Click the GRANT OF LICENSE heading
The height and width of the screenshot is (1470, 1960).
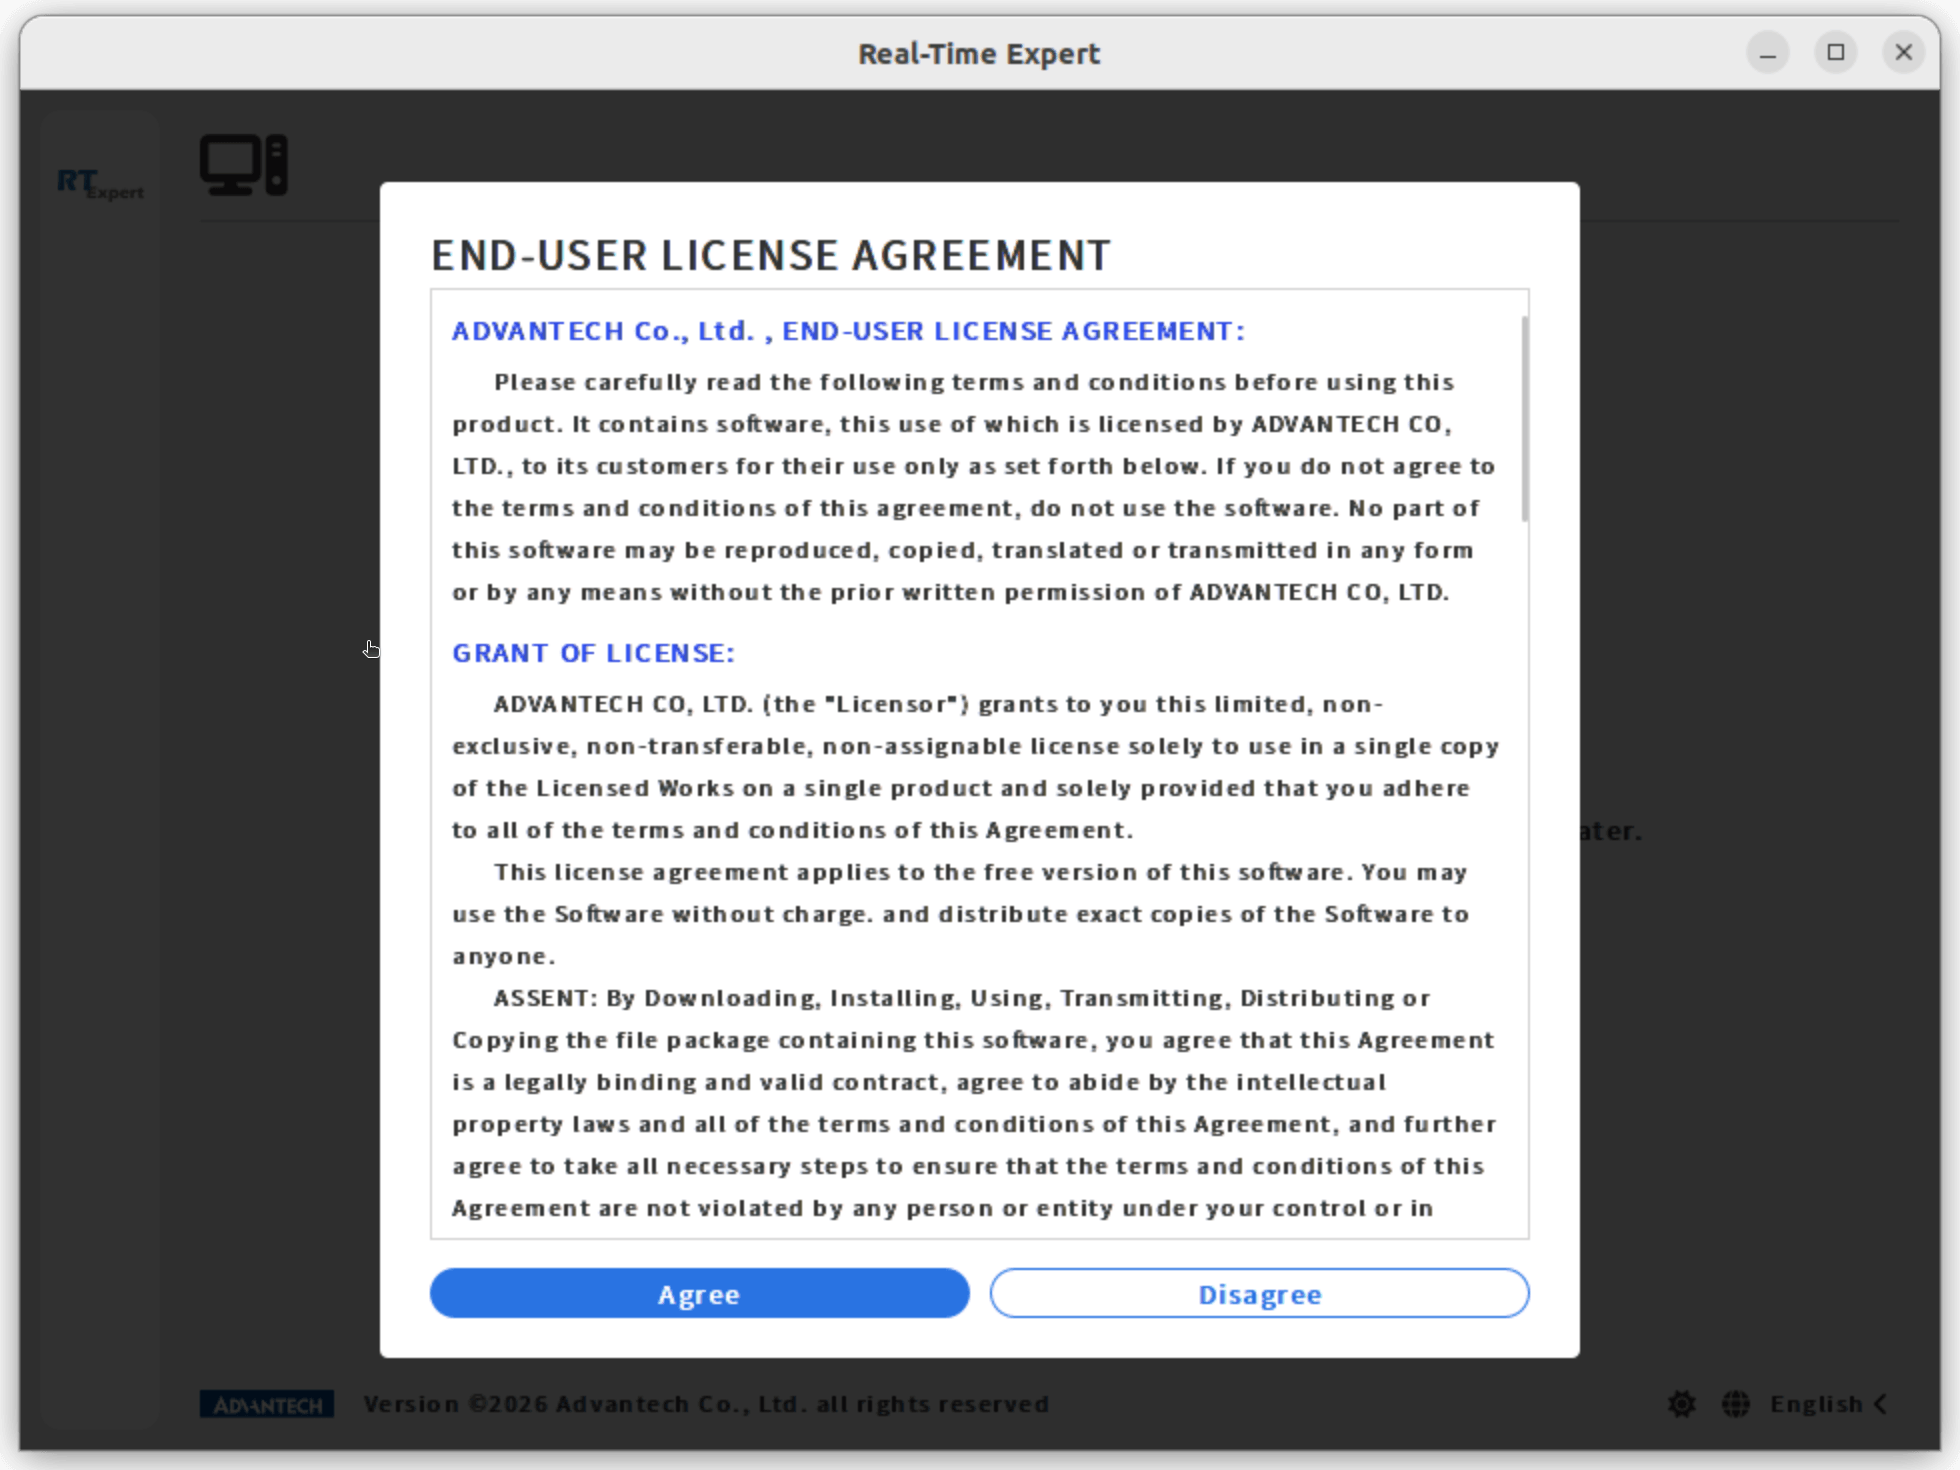point(593,653)
